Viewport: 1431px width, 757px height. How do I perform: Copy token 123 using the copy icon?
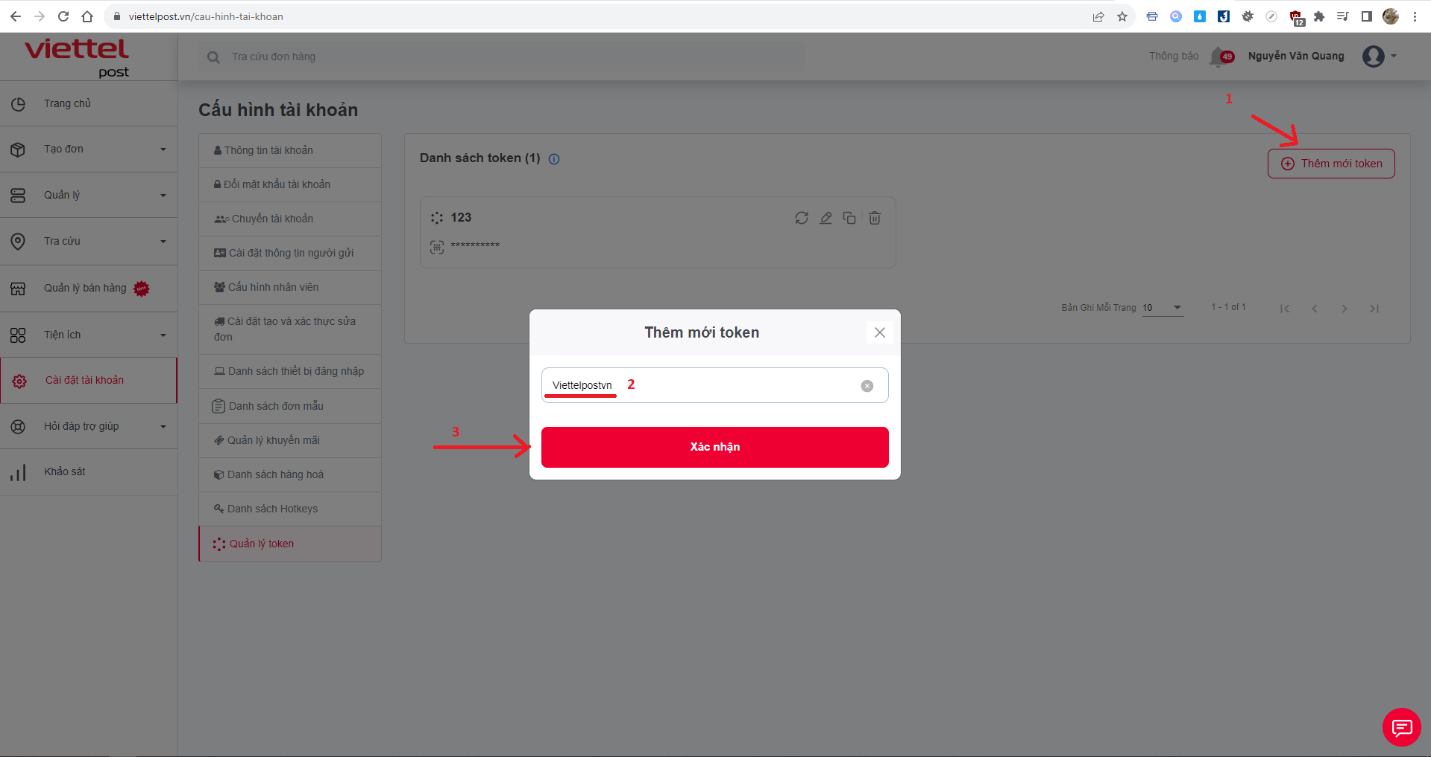[849, 218]
